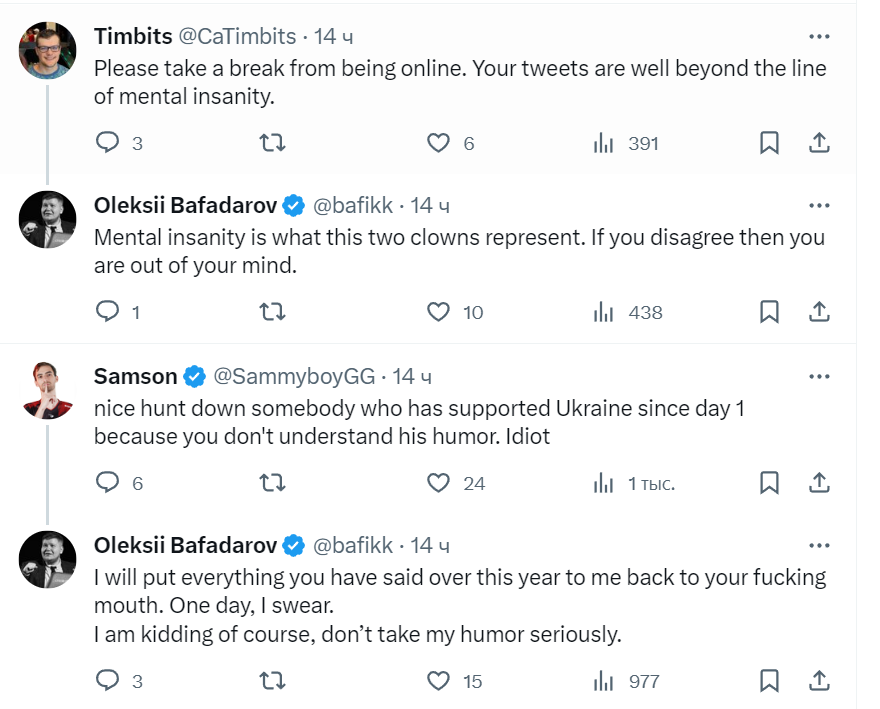Image resolution: width=880 pixels, height=709 pixels.
Task: Open the @CaTimbits profile handle
Action: 237,37
